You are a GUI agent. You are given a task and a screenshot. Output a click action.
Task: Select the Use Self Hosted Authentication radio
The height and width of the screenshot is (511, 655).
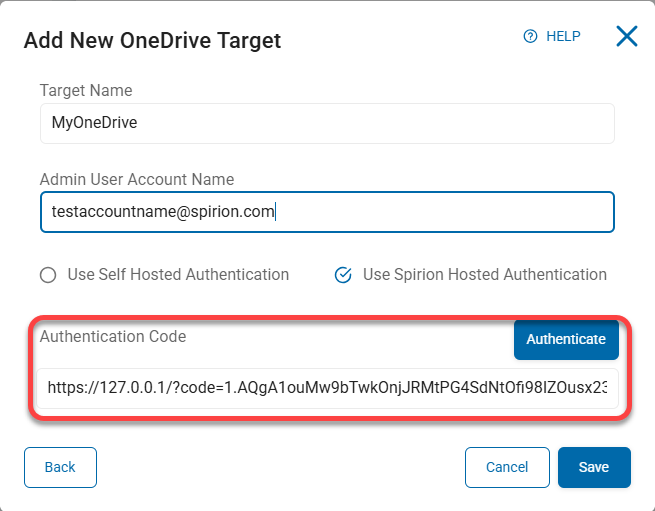pos(47,275)
